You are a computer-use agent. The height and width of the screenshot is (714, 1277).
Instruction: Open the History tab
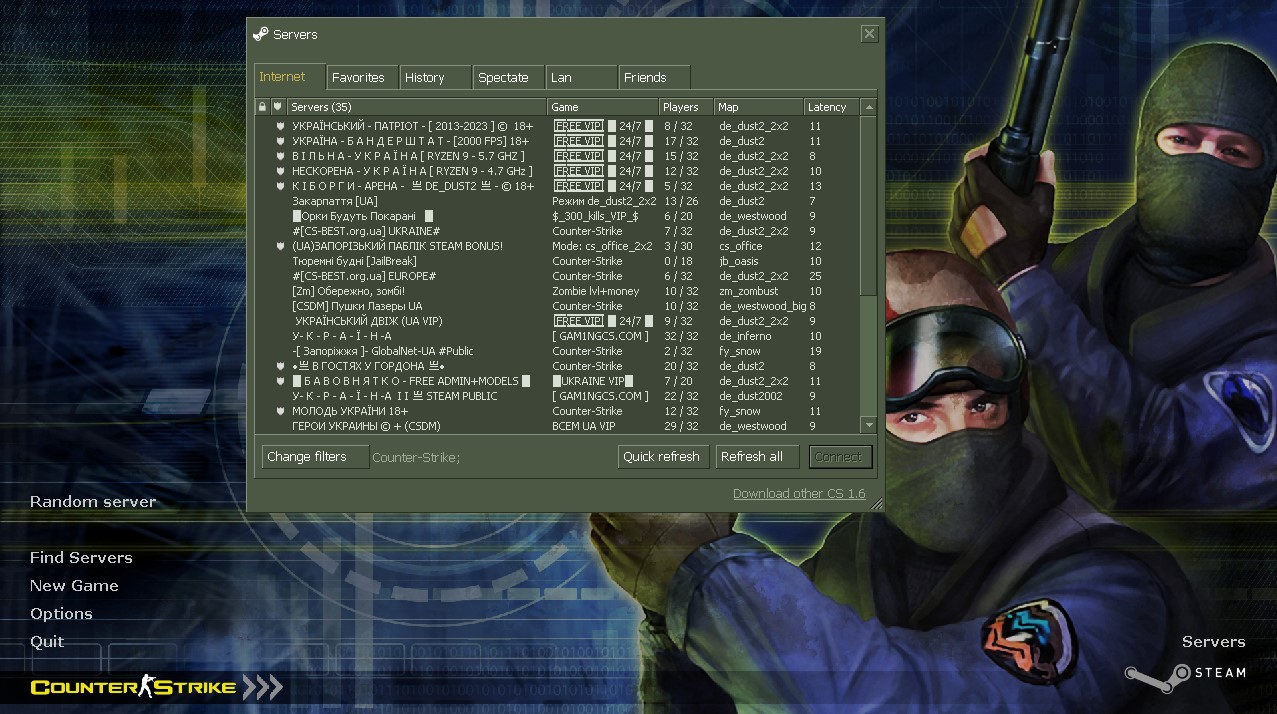[x=435, y=77]
